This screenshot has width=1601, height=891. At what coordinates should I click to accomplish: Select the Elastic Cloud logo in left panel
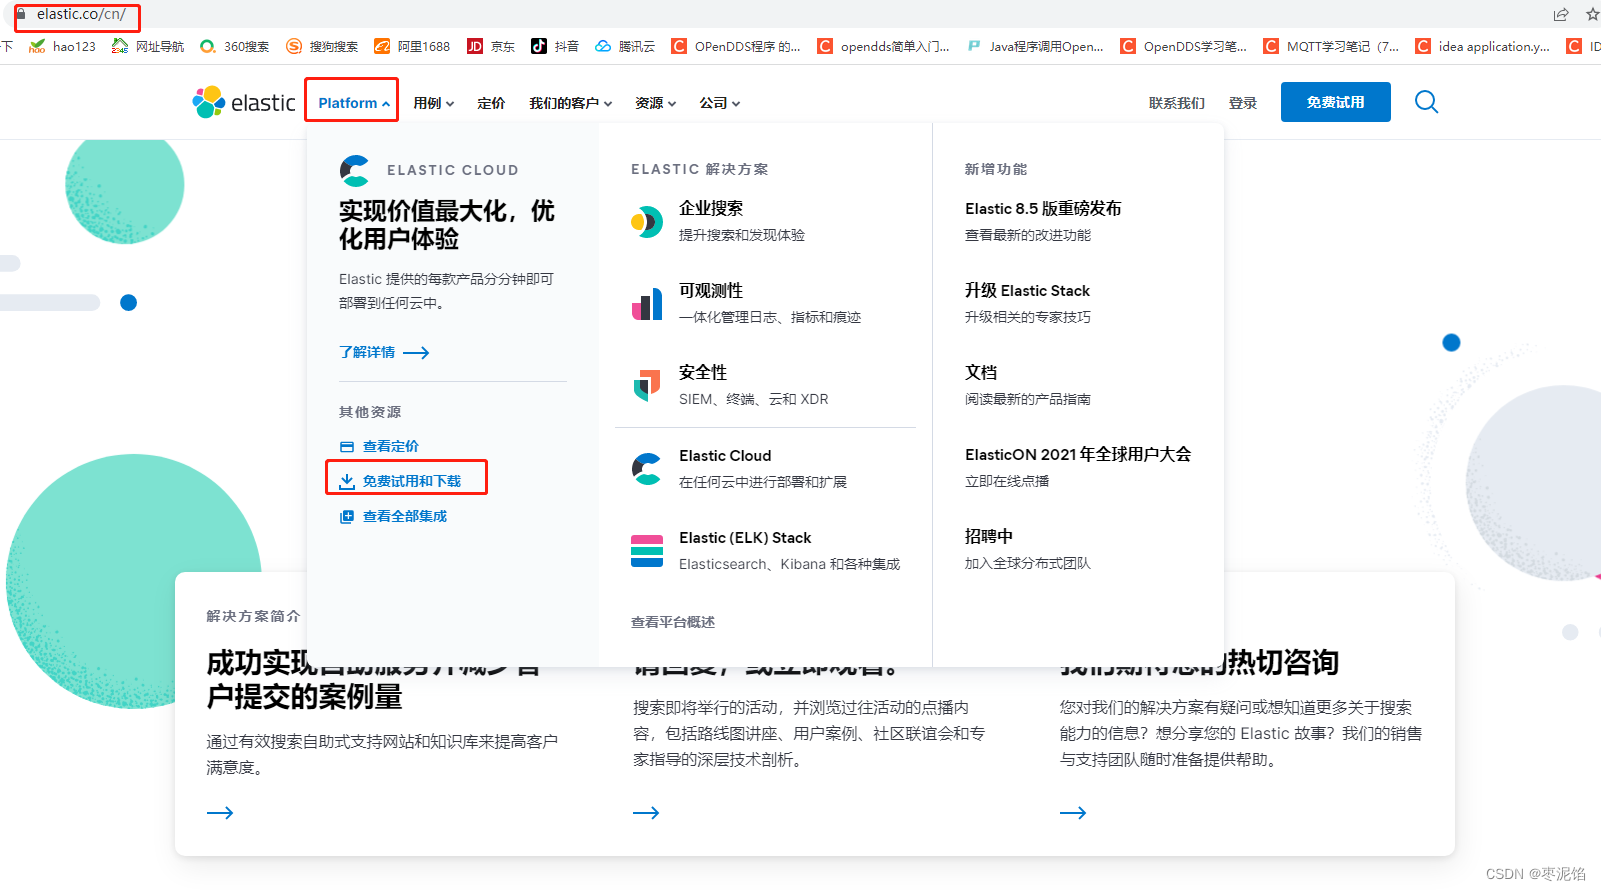354,170
